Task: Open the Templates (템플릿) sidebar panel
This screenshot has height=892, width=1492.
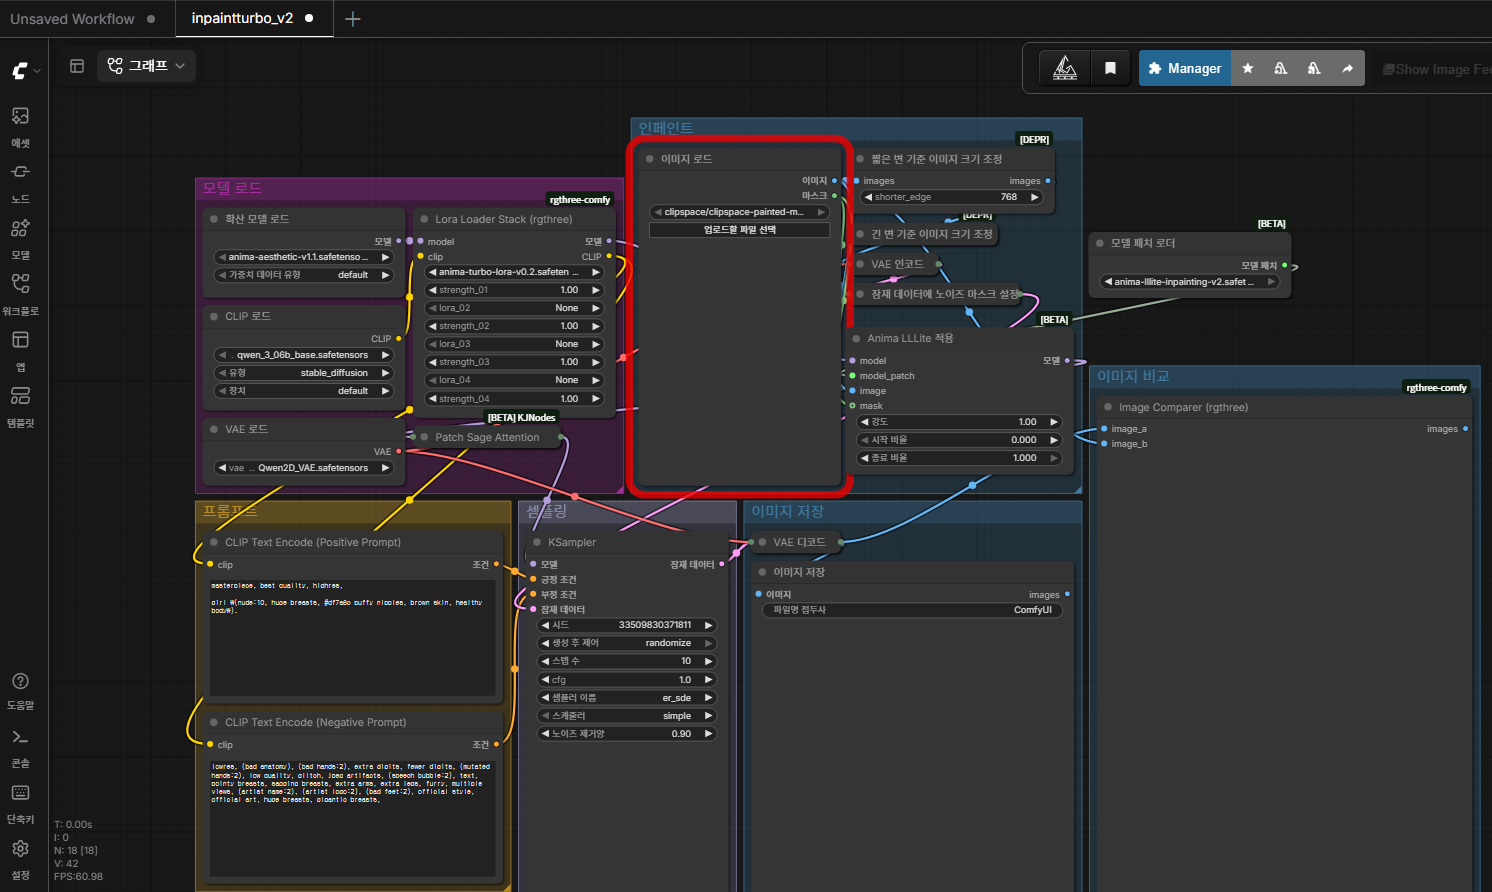Action: point(20,407)
